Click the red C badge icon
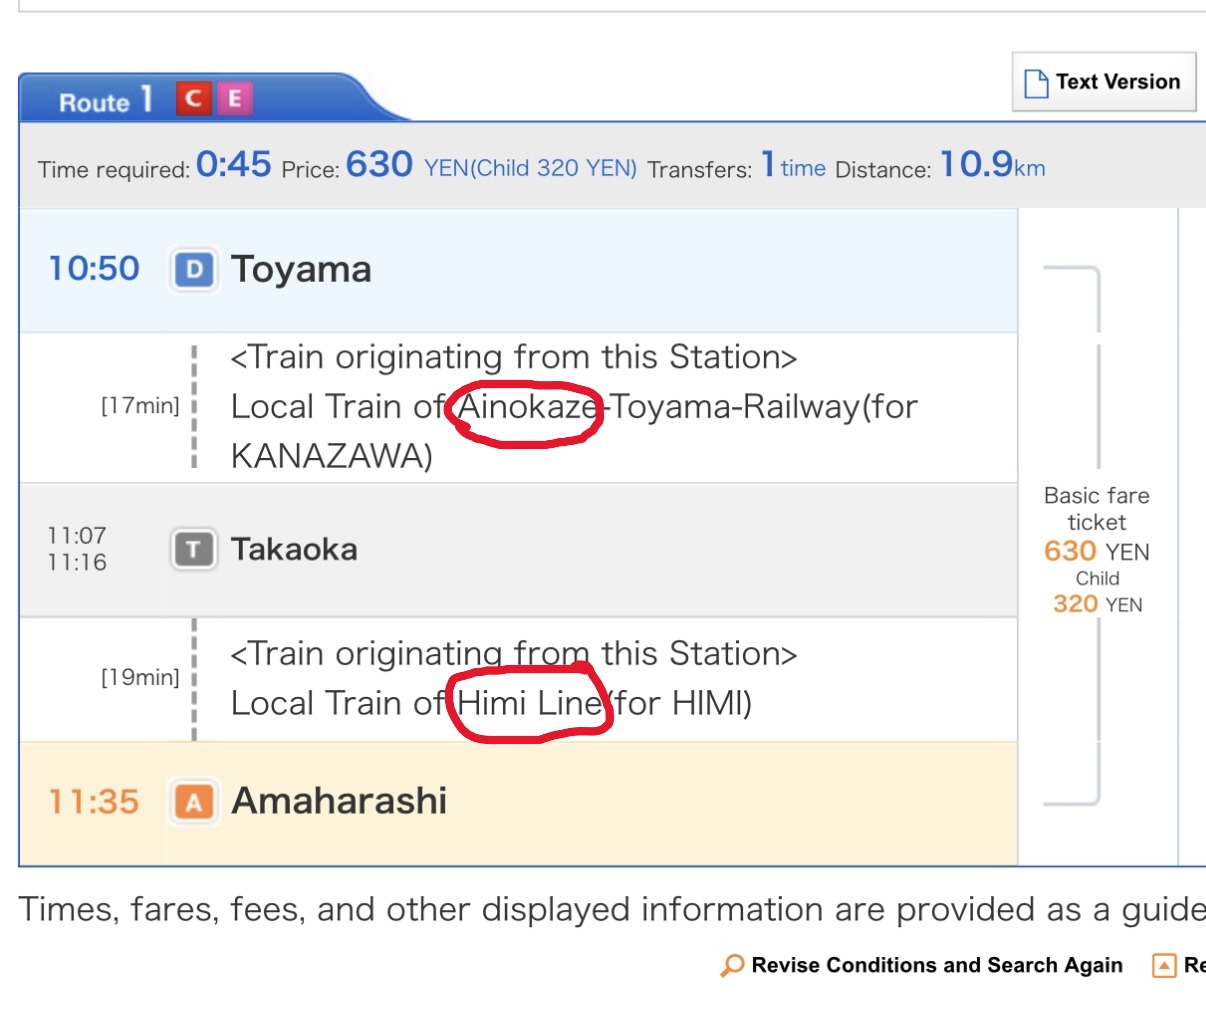The width and height of the screenshot is (1206, 1009). [193, 98]
